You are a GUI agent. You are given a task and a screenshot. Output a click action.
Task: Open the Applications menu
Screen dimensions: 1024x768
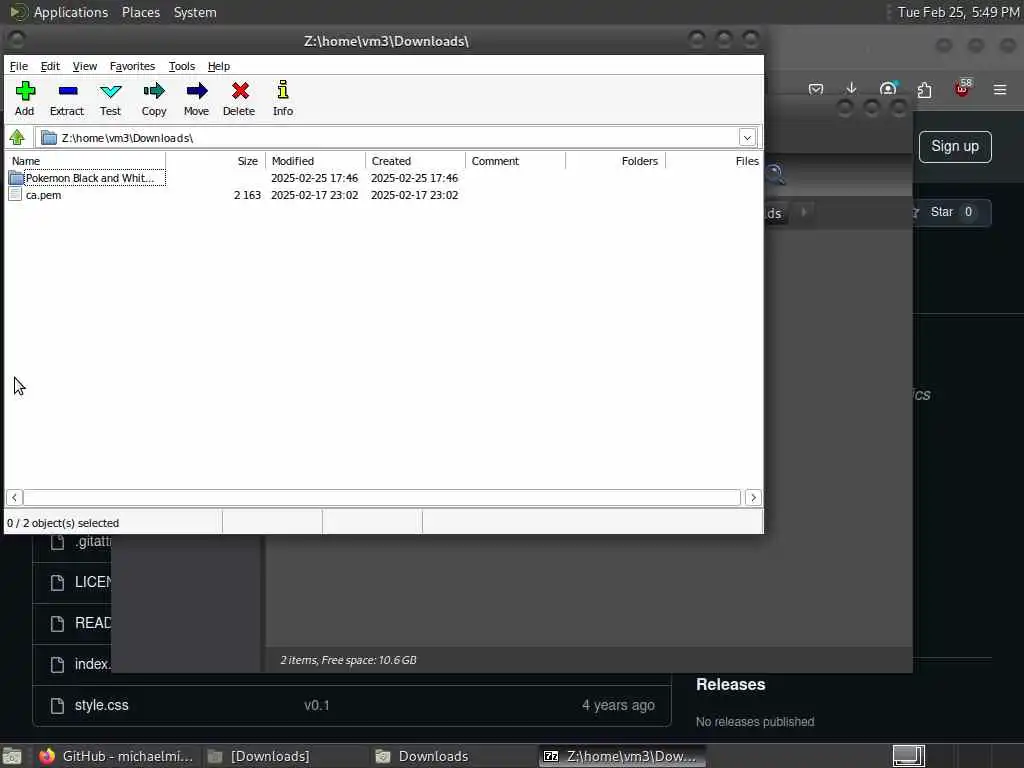click(x=71, y=12)
